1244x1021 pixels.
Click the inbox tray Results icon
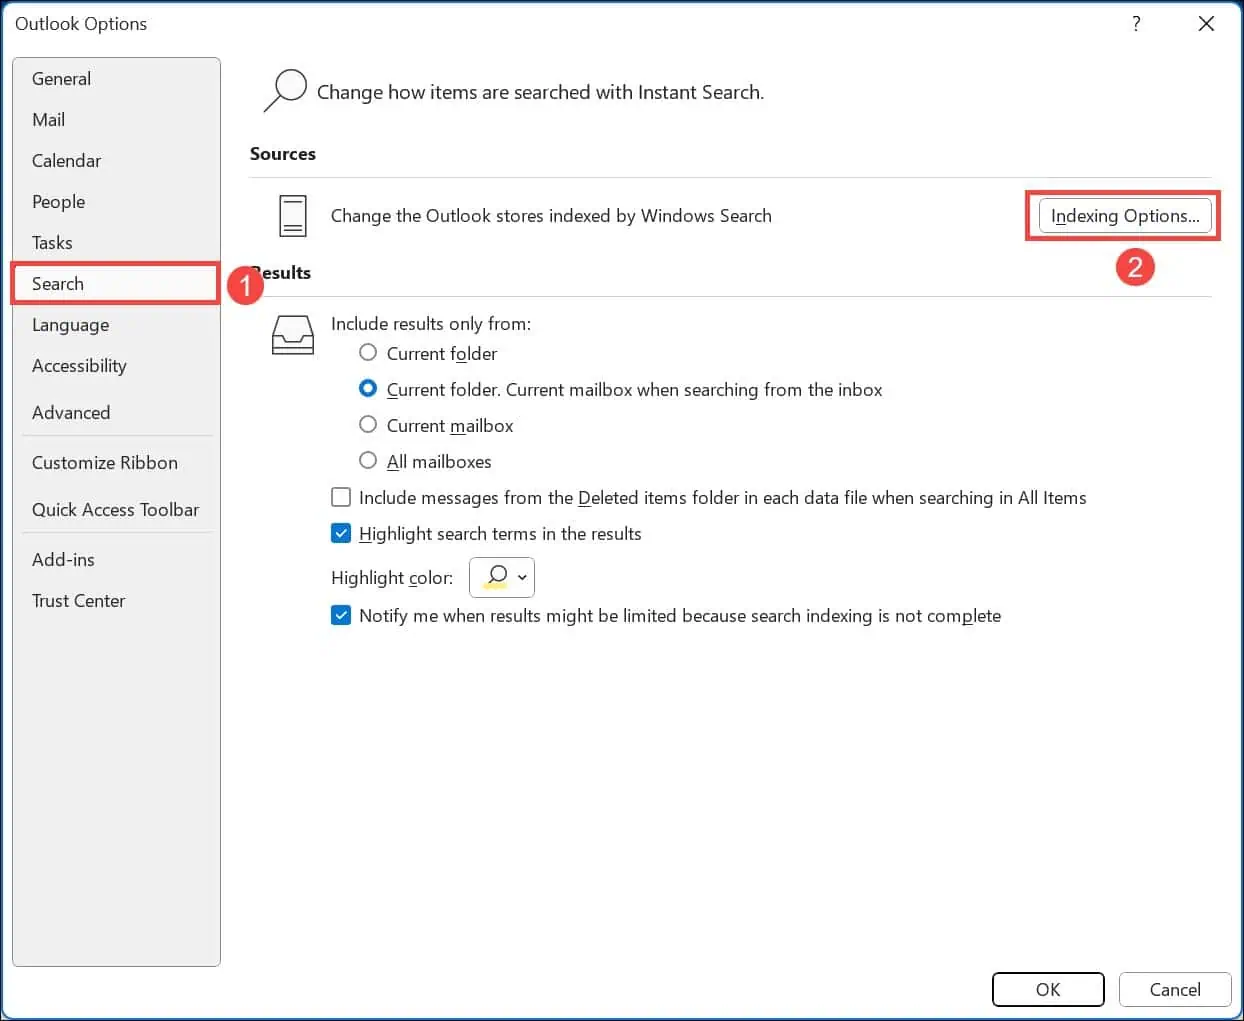click(293, 335)
